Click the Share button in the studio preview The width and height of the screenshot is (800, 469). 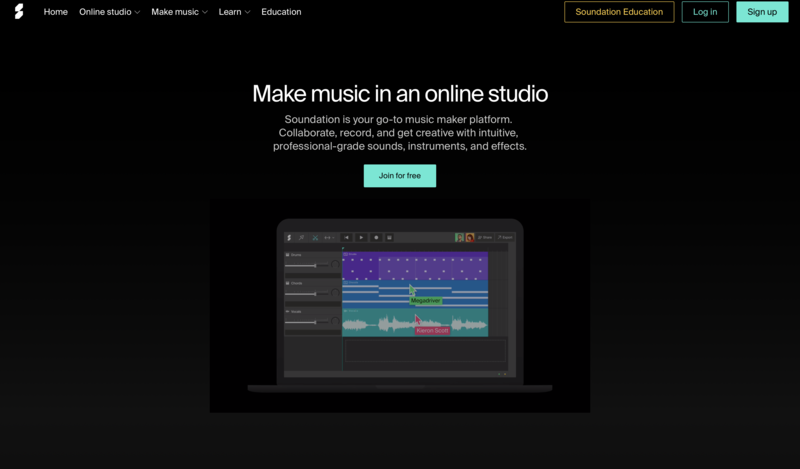click(x=485, y=238)
